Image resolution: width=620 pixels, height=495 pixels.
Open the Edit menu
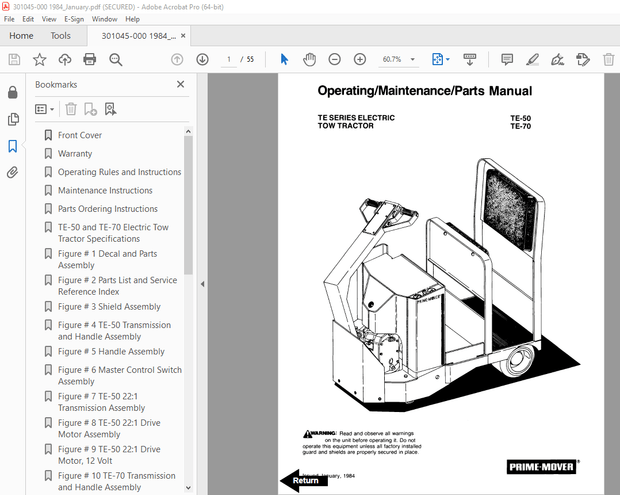[28, 19]
